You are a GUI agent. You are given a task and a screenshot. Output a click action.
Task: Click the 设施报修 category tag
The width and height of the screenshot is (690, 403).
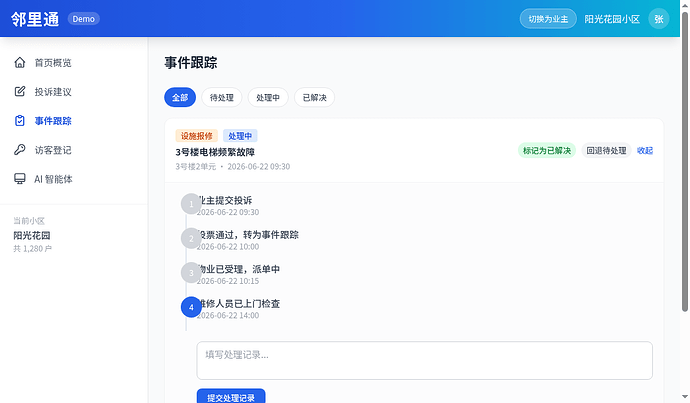click(x=197, y=136)
